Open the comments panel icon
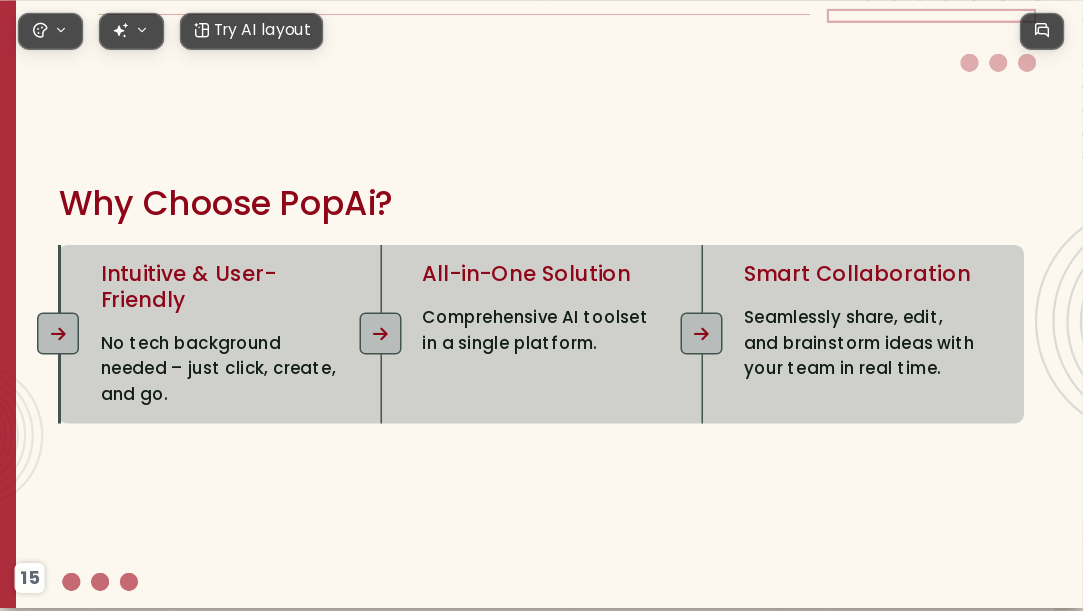 tap(1042, 31)
